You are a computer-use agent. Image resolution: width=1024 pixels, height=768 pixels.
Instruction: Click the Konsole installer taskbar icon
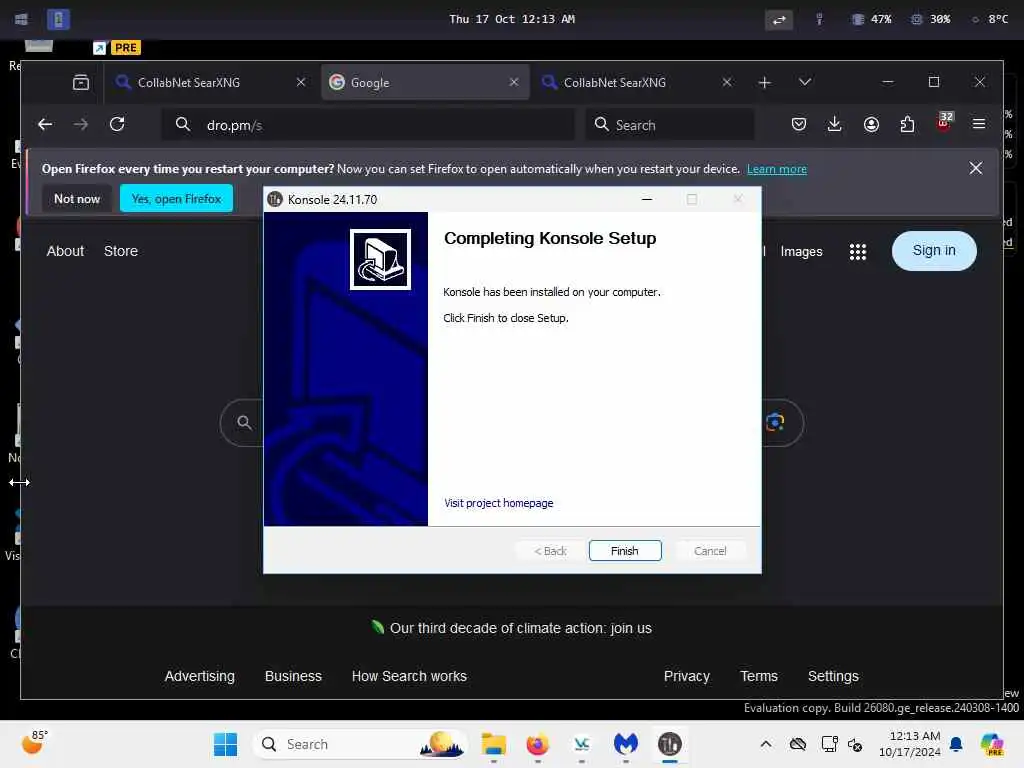(x=669, y=744)
